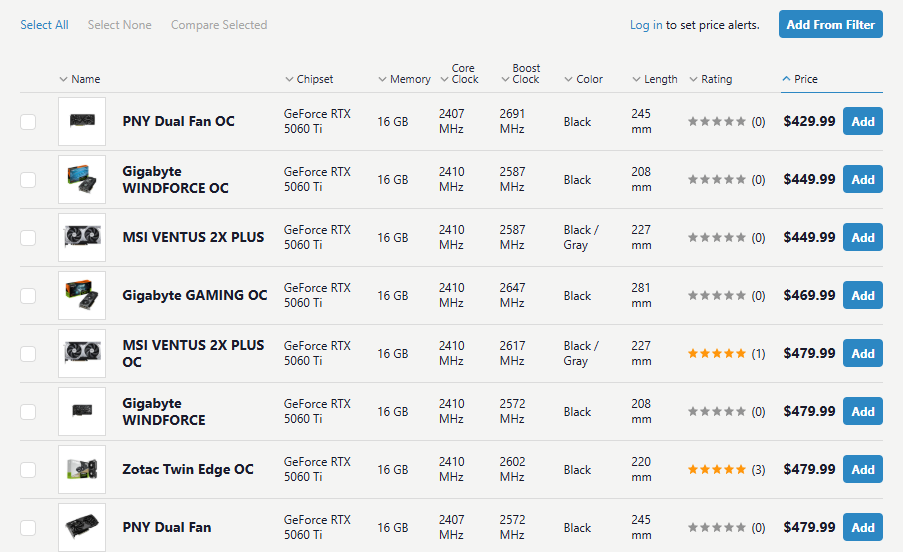
Task: Sort by the Core Clock column
Action: [460, 74]
